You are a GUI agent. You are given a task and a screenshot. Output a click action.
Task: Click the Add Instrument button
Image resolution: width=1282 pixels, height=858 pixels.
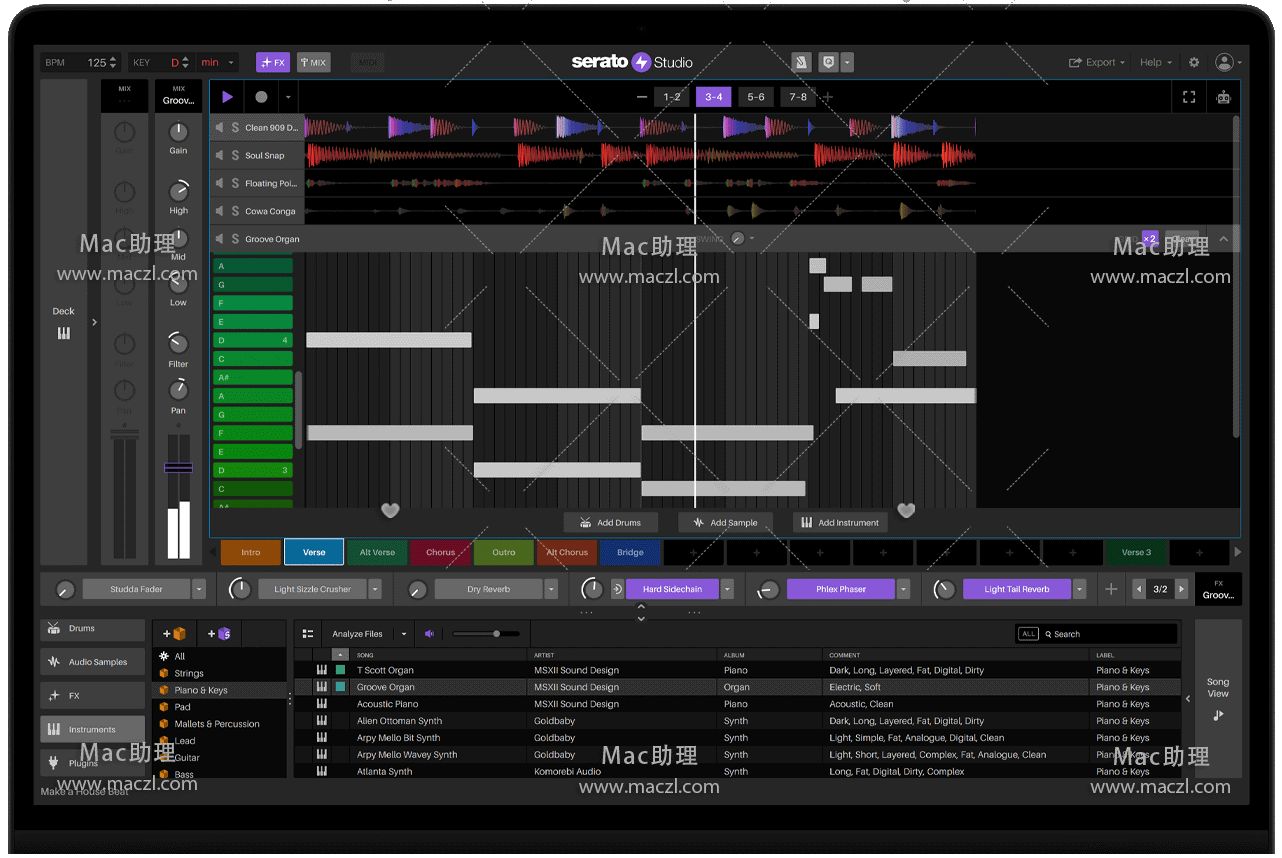(838, 522)
